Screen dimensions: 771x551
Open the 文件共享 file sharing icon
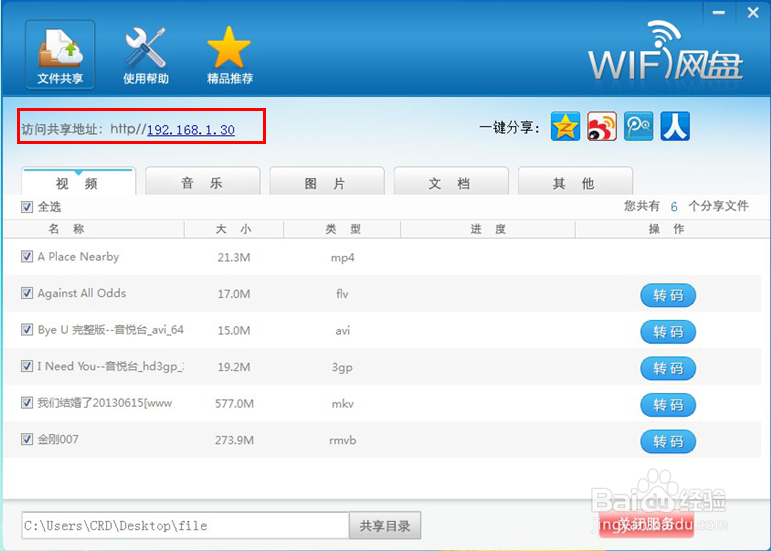pos(60,55)
